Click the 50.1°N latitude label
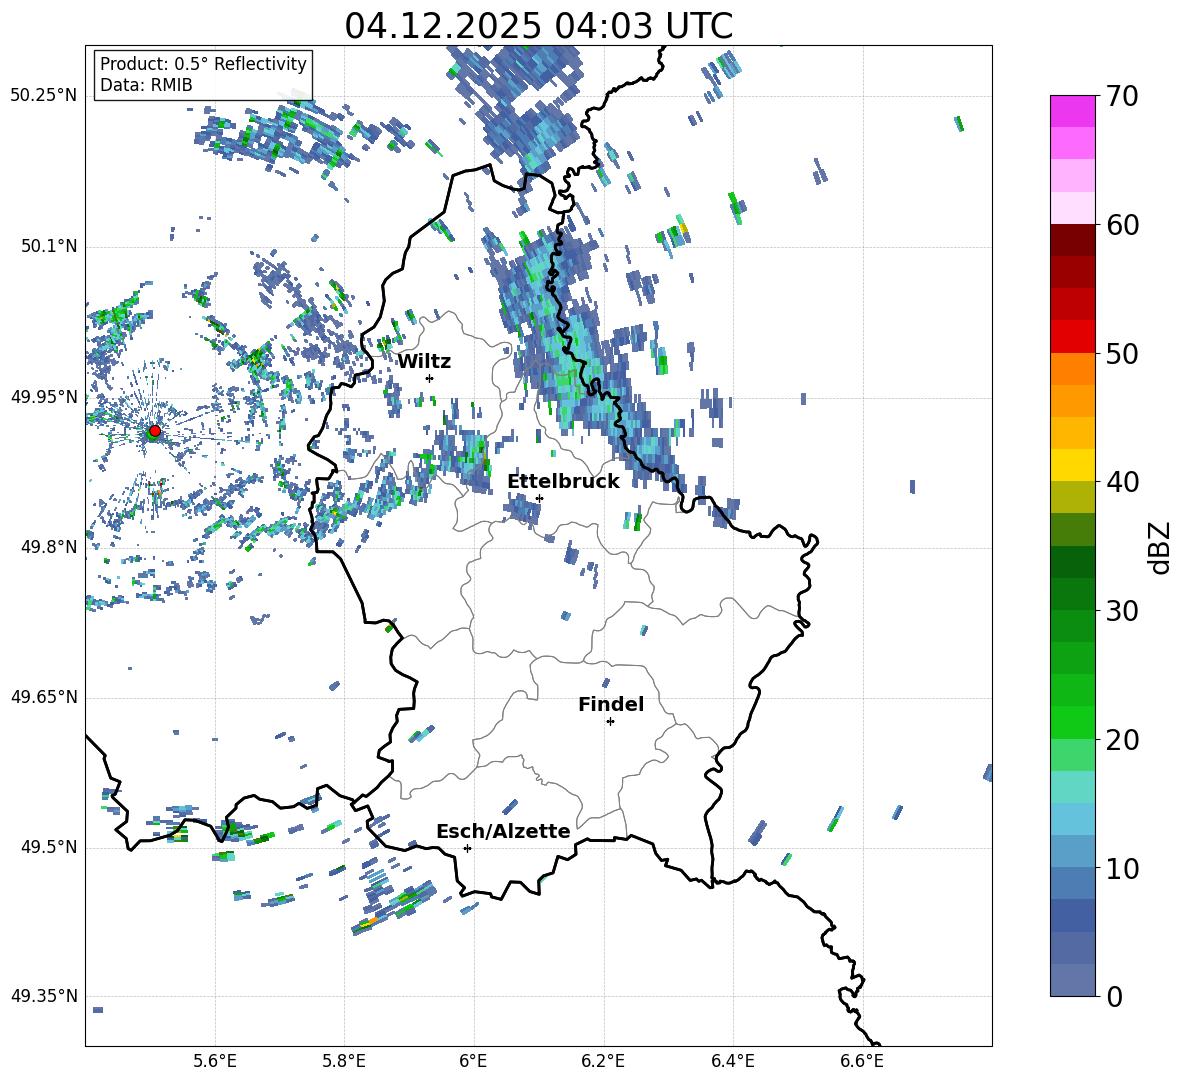1184x1081 pixels. [x=49, y=246]
